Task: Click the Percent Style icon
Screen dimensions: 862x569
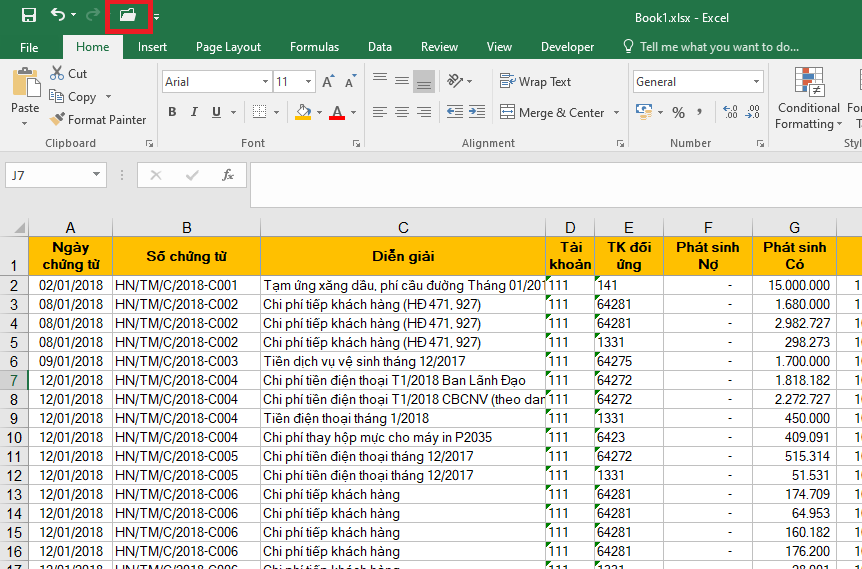Action: click(x=678, y=112)
